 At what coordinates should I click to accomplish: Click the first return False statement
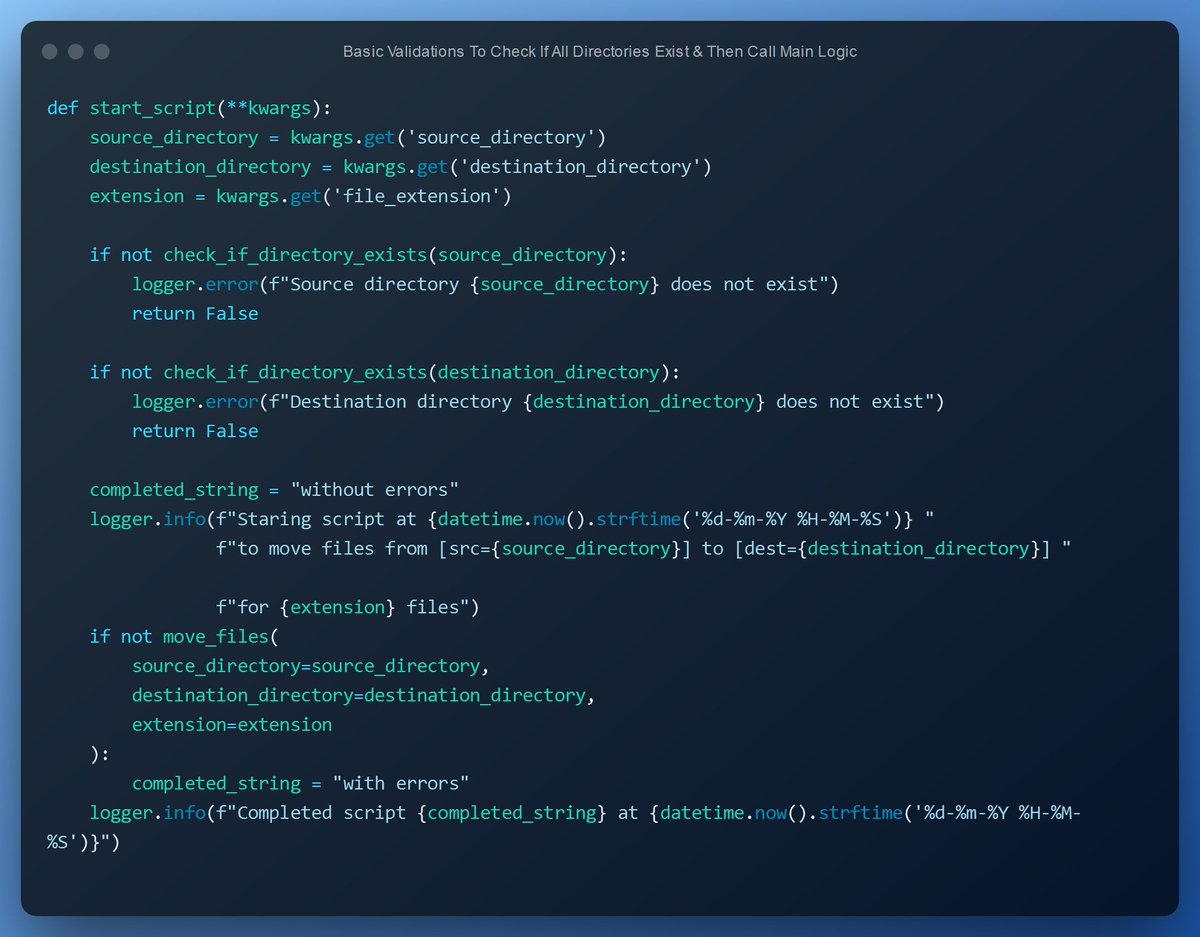coord(195,313)
